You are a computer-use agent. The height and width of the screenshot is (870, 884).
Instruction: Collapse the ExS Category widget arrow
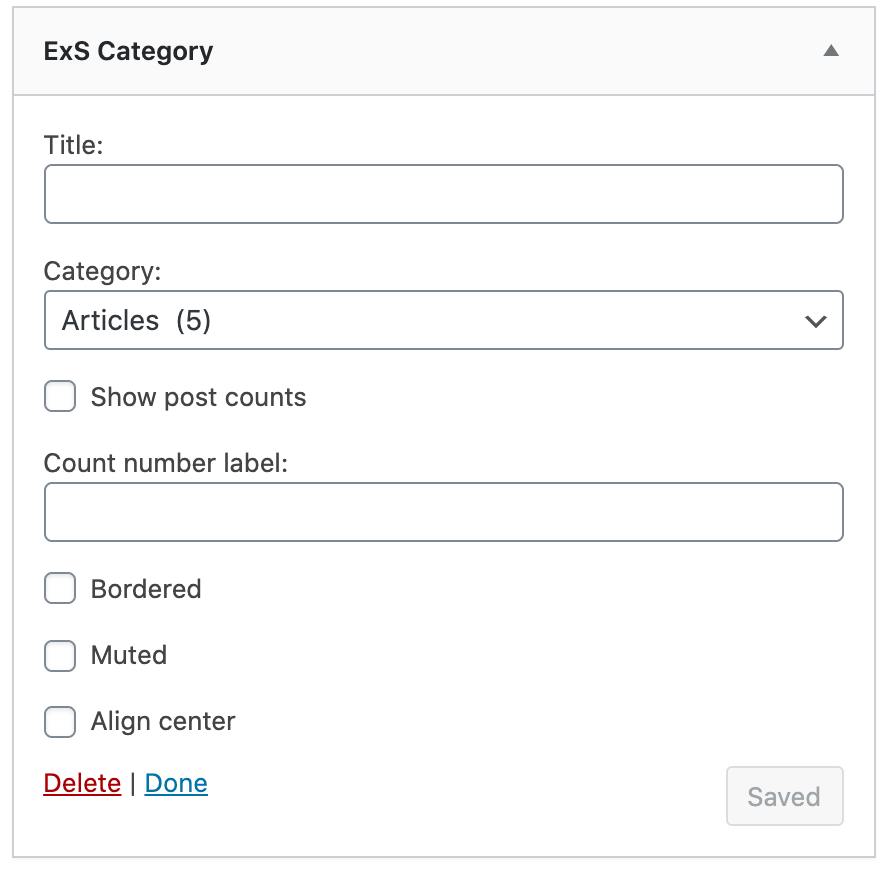pos(830,51)
